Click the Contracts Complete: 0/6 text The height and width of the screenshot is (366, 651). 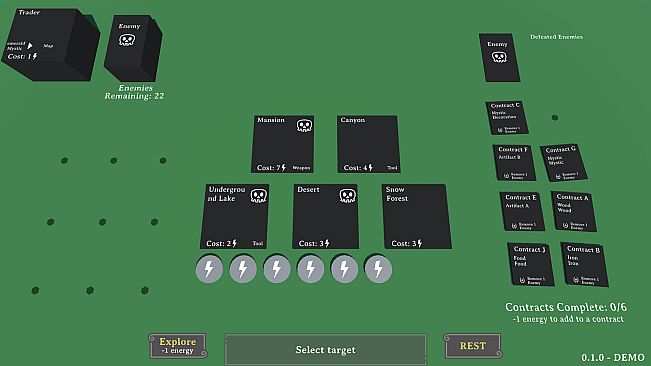click(x=566, y=307)
